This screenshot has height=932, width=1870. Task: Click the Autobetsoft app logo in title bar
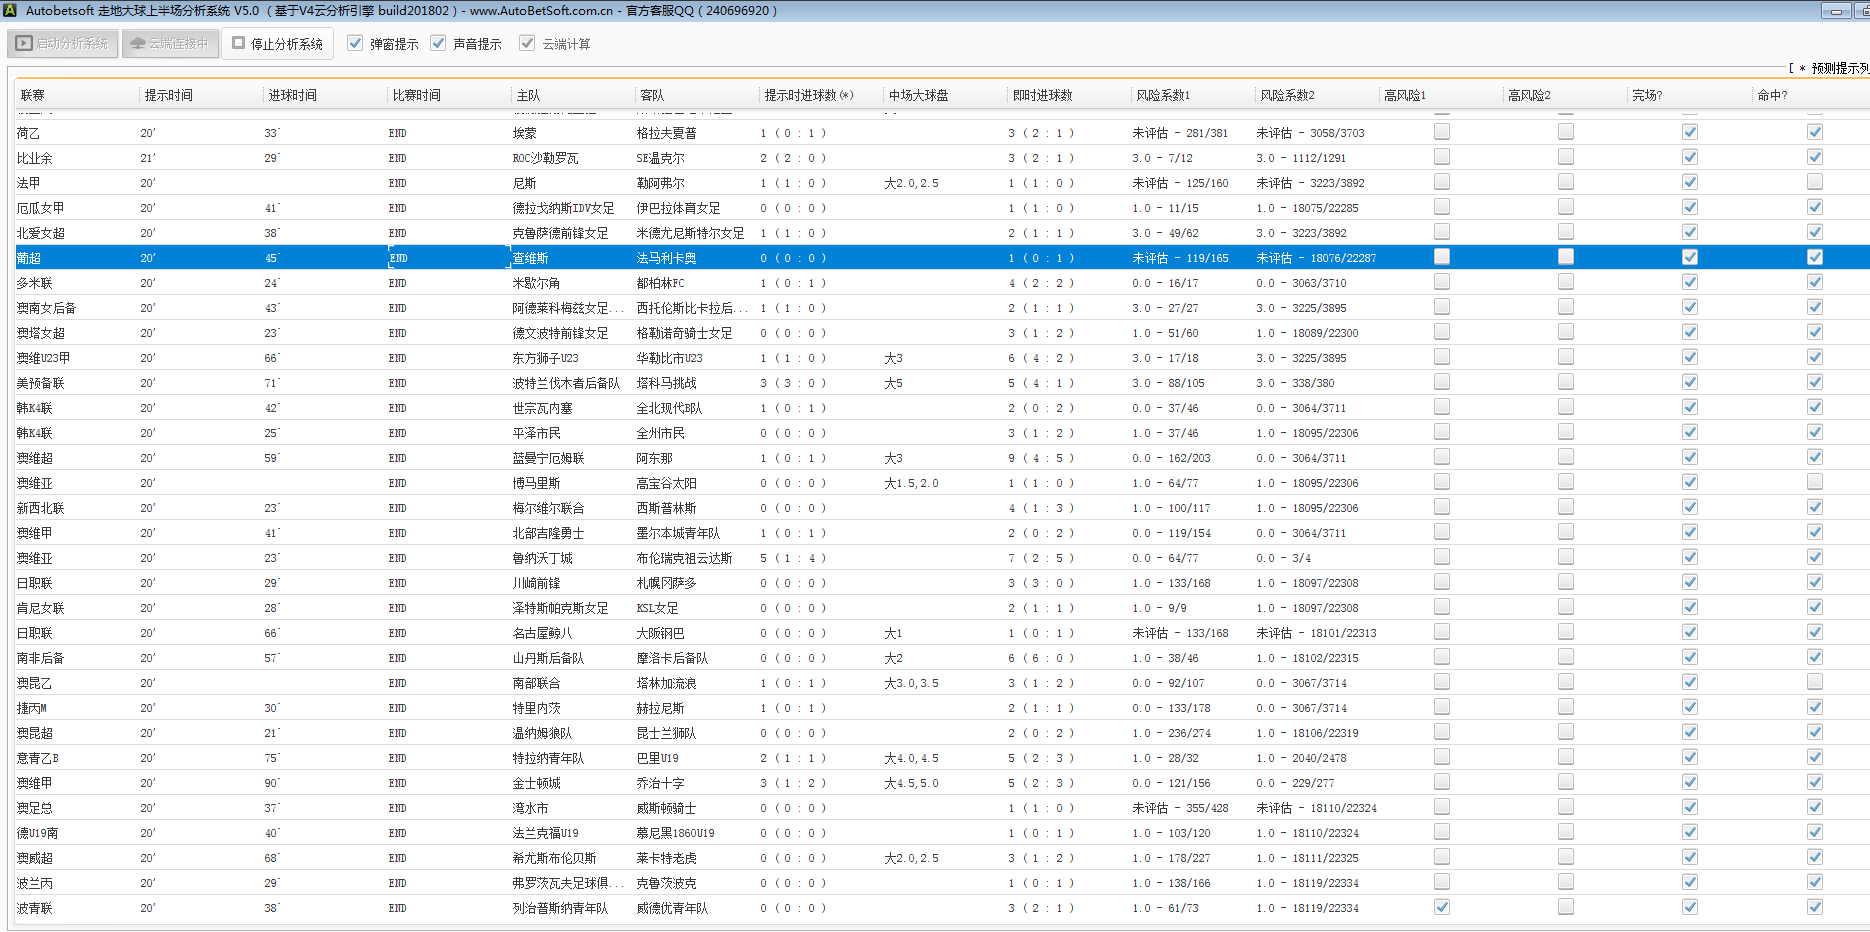tap(9, 11)
